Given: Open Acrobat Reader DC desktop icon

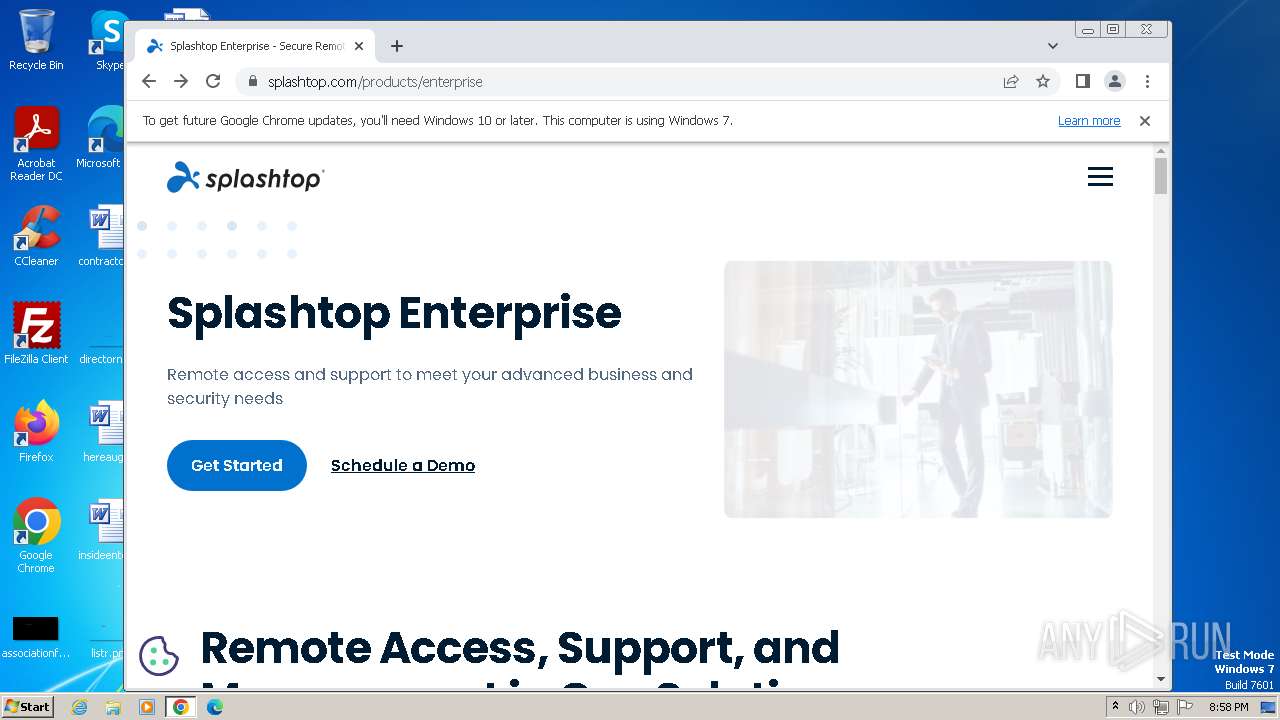Looking at the screenshot, I should point(36,144).
